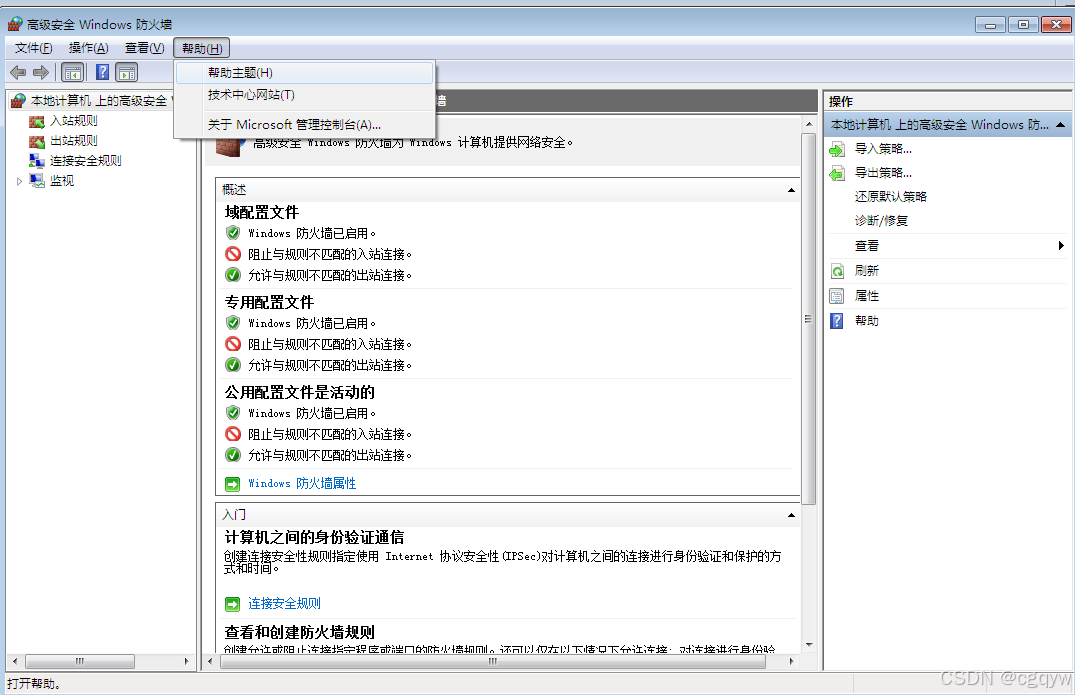
Task: Collapse the 入门 section
Action: tap(791, 515)
